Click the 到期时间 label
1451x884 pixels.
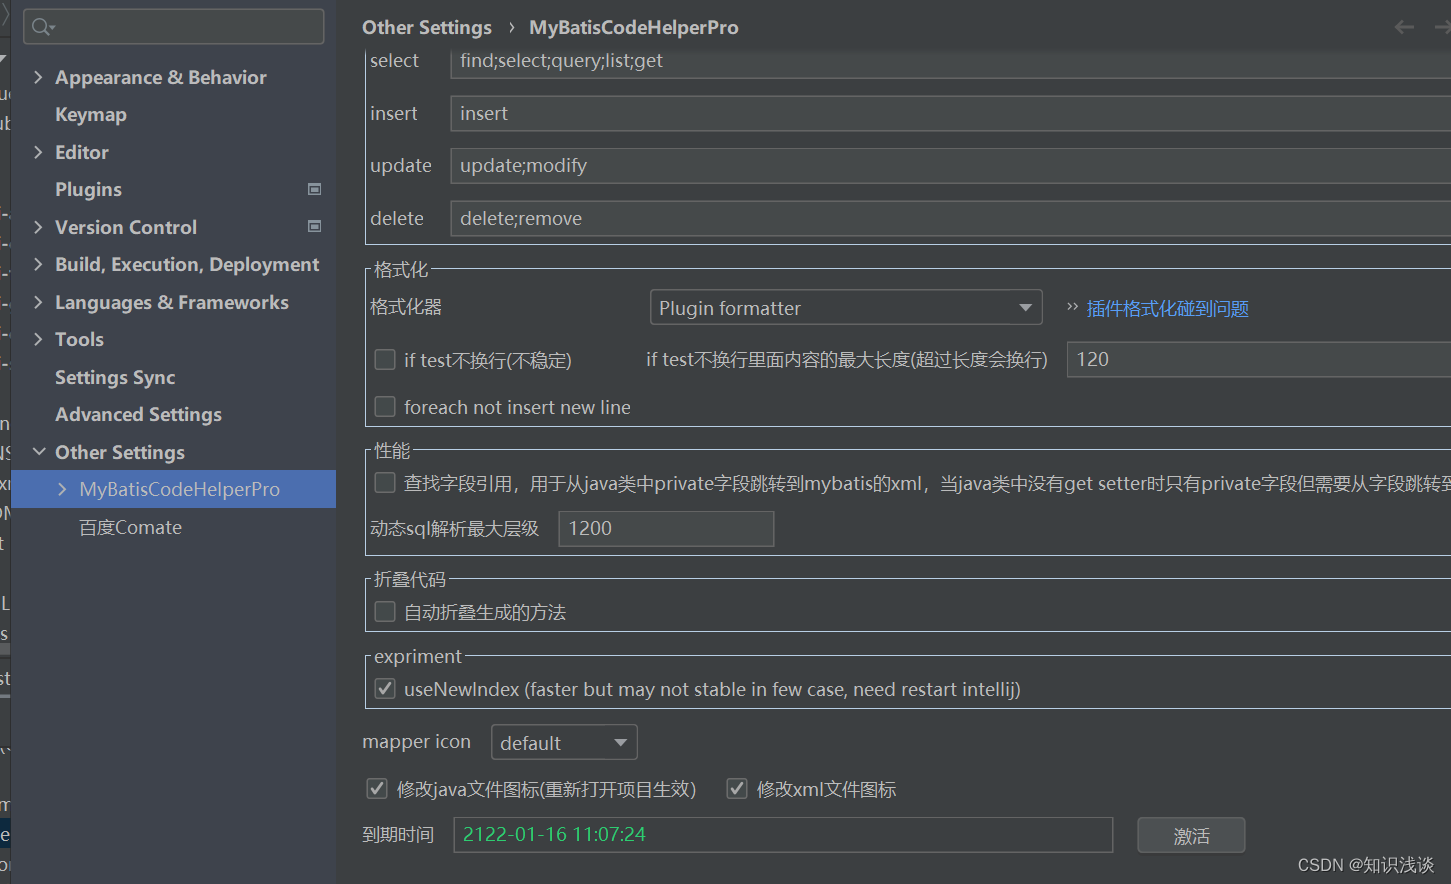click(x=398, y=834)
